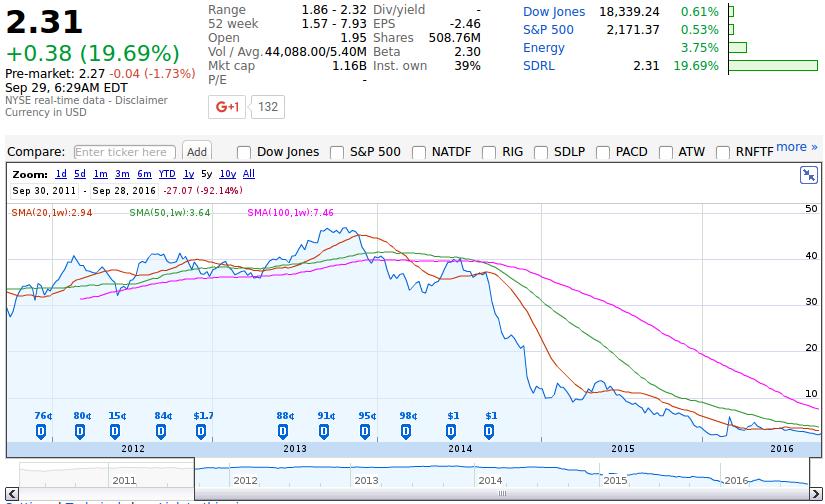Viewport: 825px width, 504px height.
Task: Click the SDRL performance bar
Action: [x=773, y=66]
